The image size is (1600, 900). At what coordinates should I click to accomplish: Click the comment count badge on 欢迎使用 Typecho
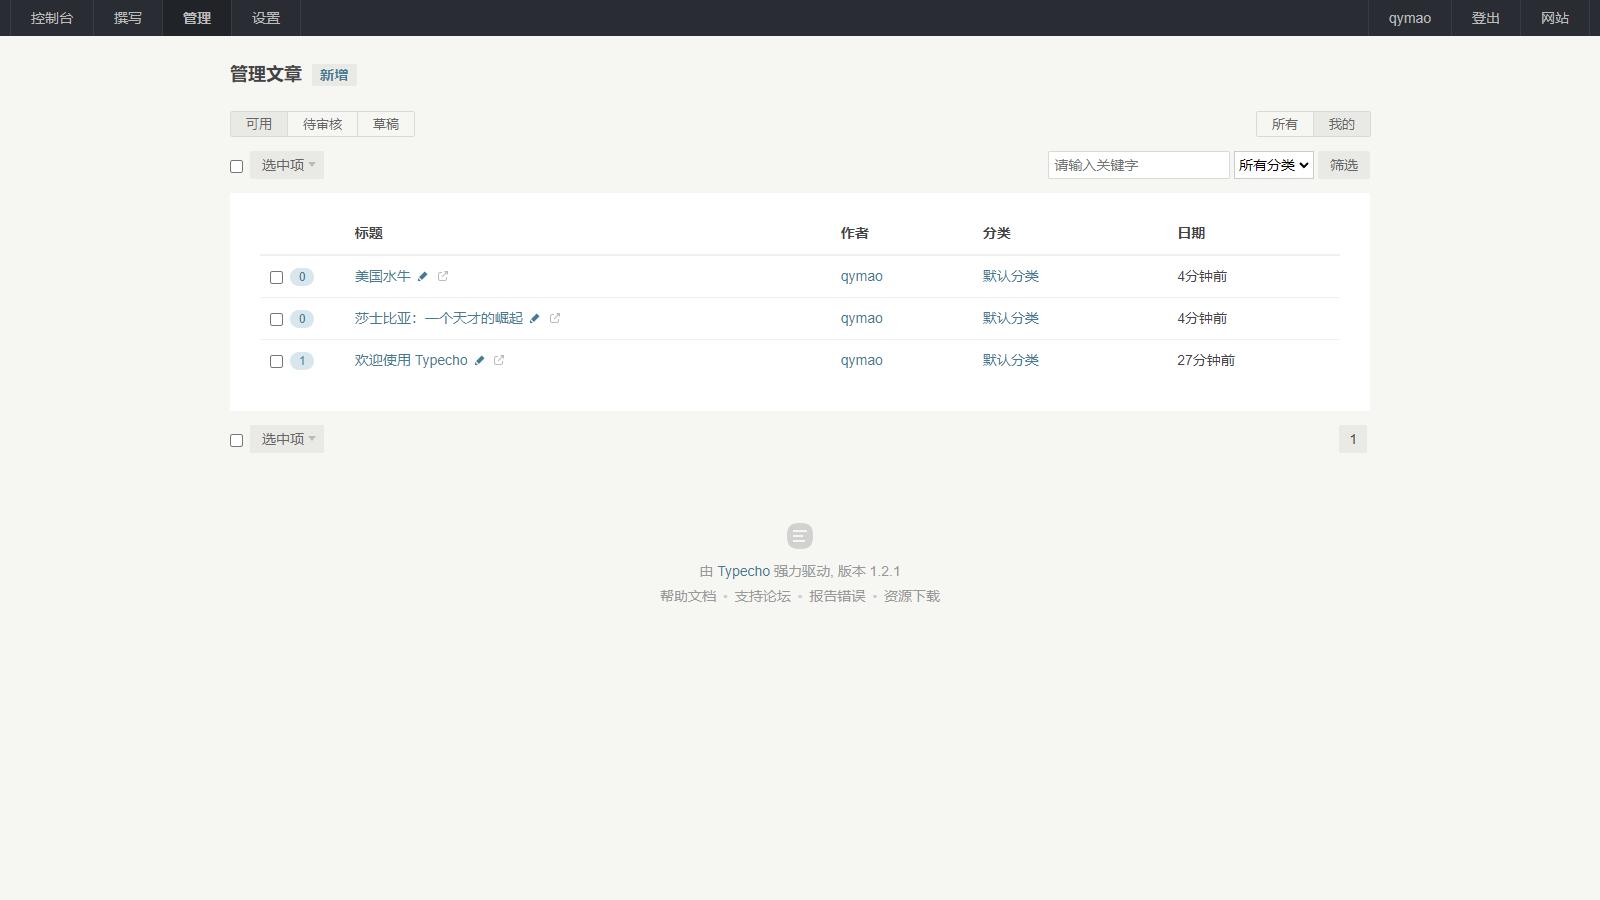302,361
